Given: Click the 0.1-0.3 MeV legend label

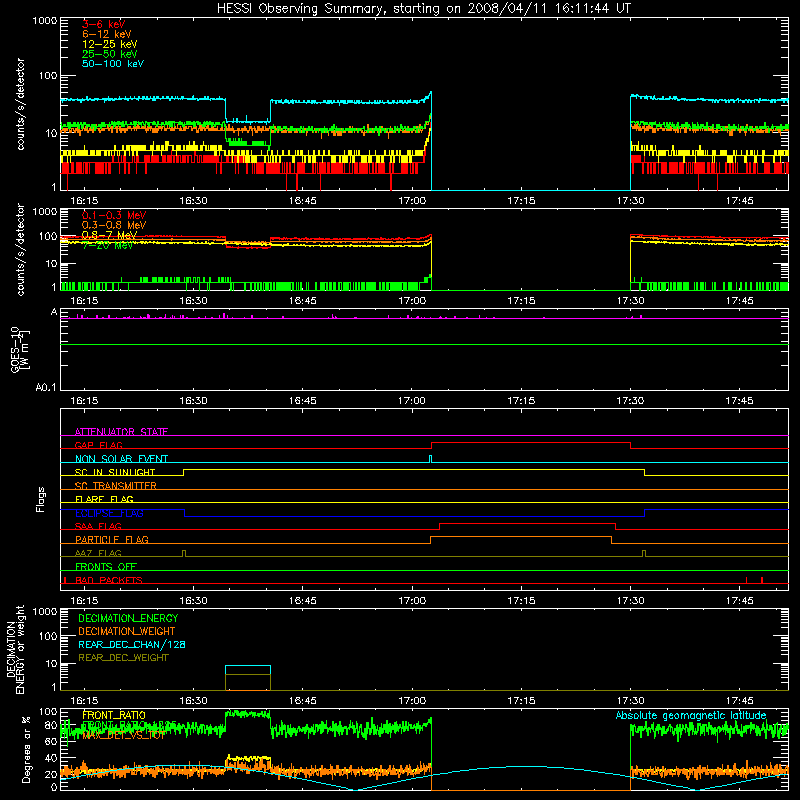Looking at the screenshot, I should 113,215.
